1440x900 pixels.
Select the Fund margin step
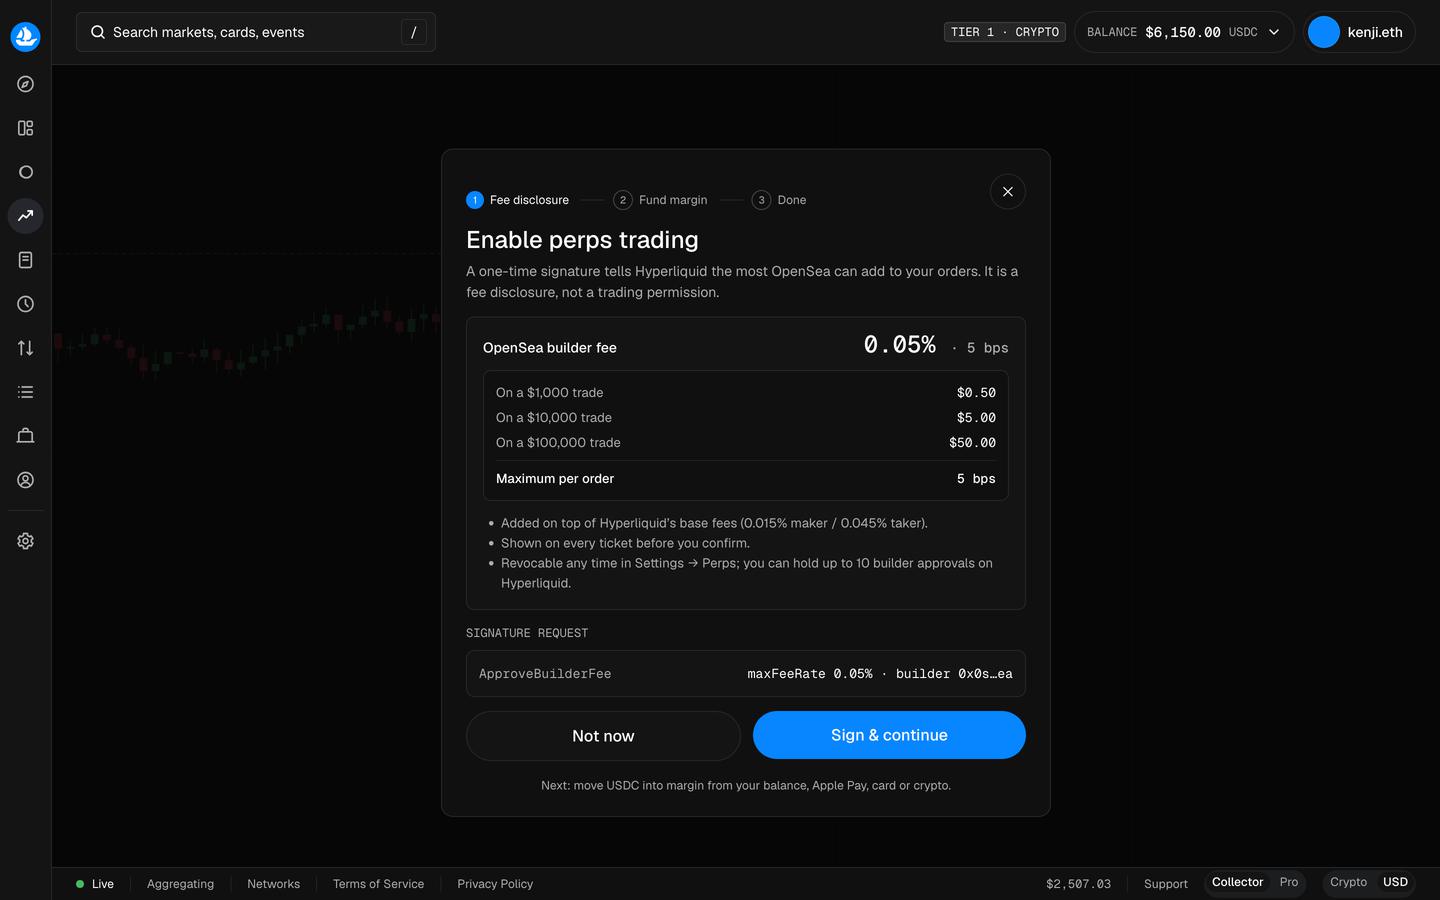coord(660,200)
